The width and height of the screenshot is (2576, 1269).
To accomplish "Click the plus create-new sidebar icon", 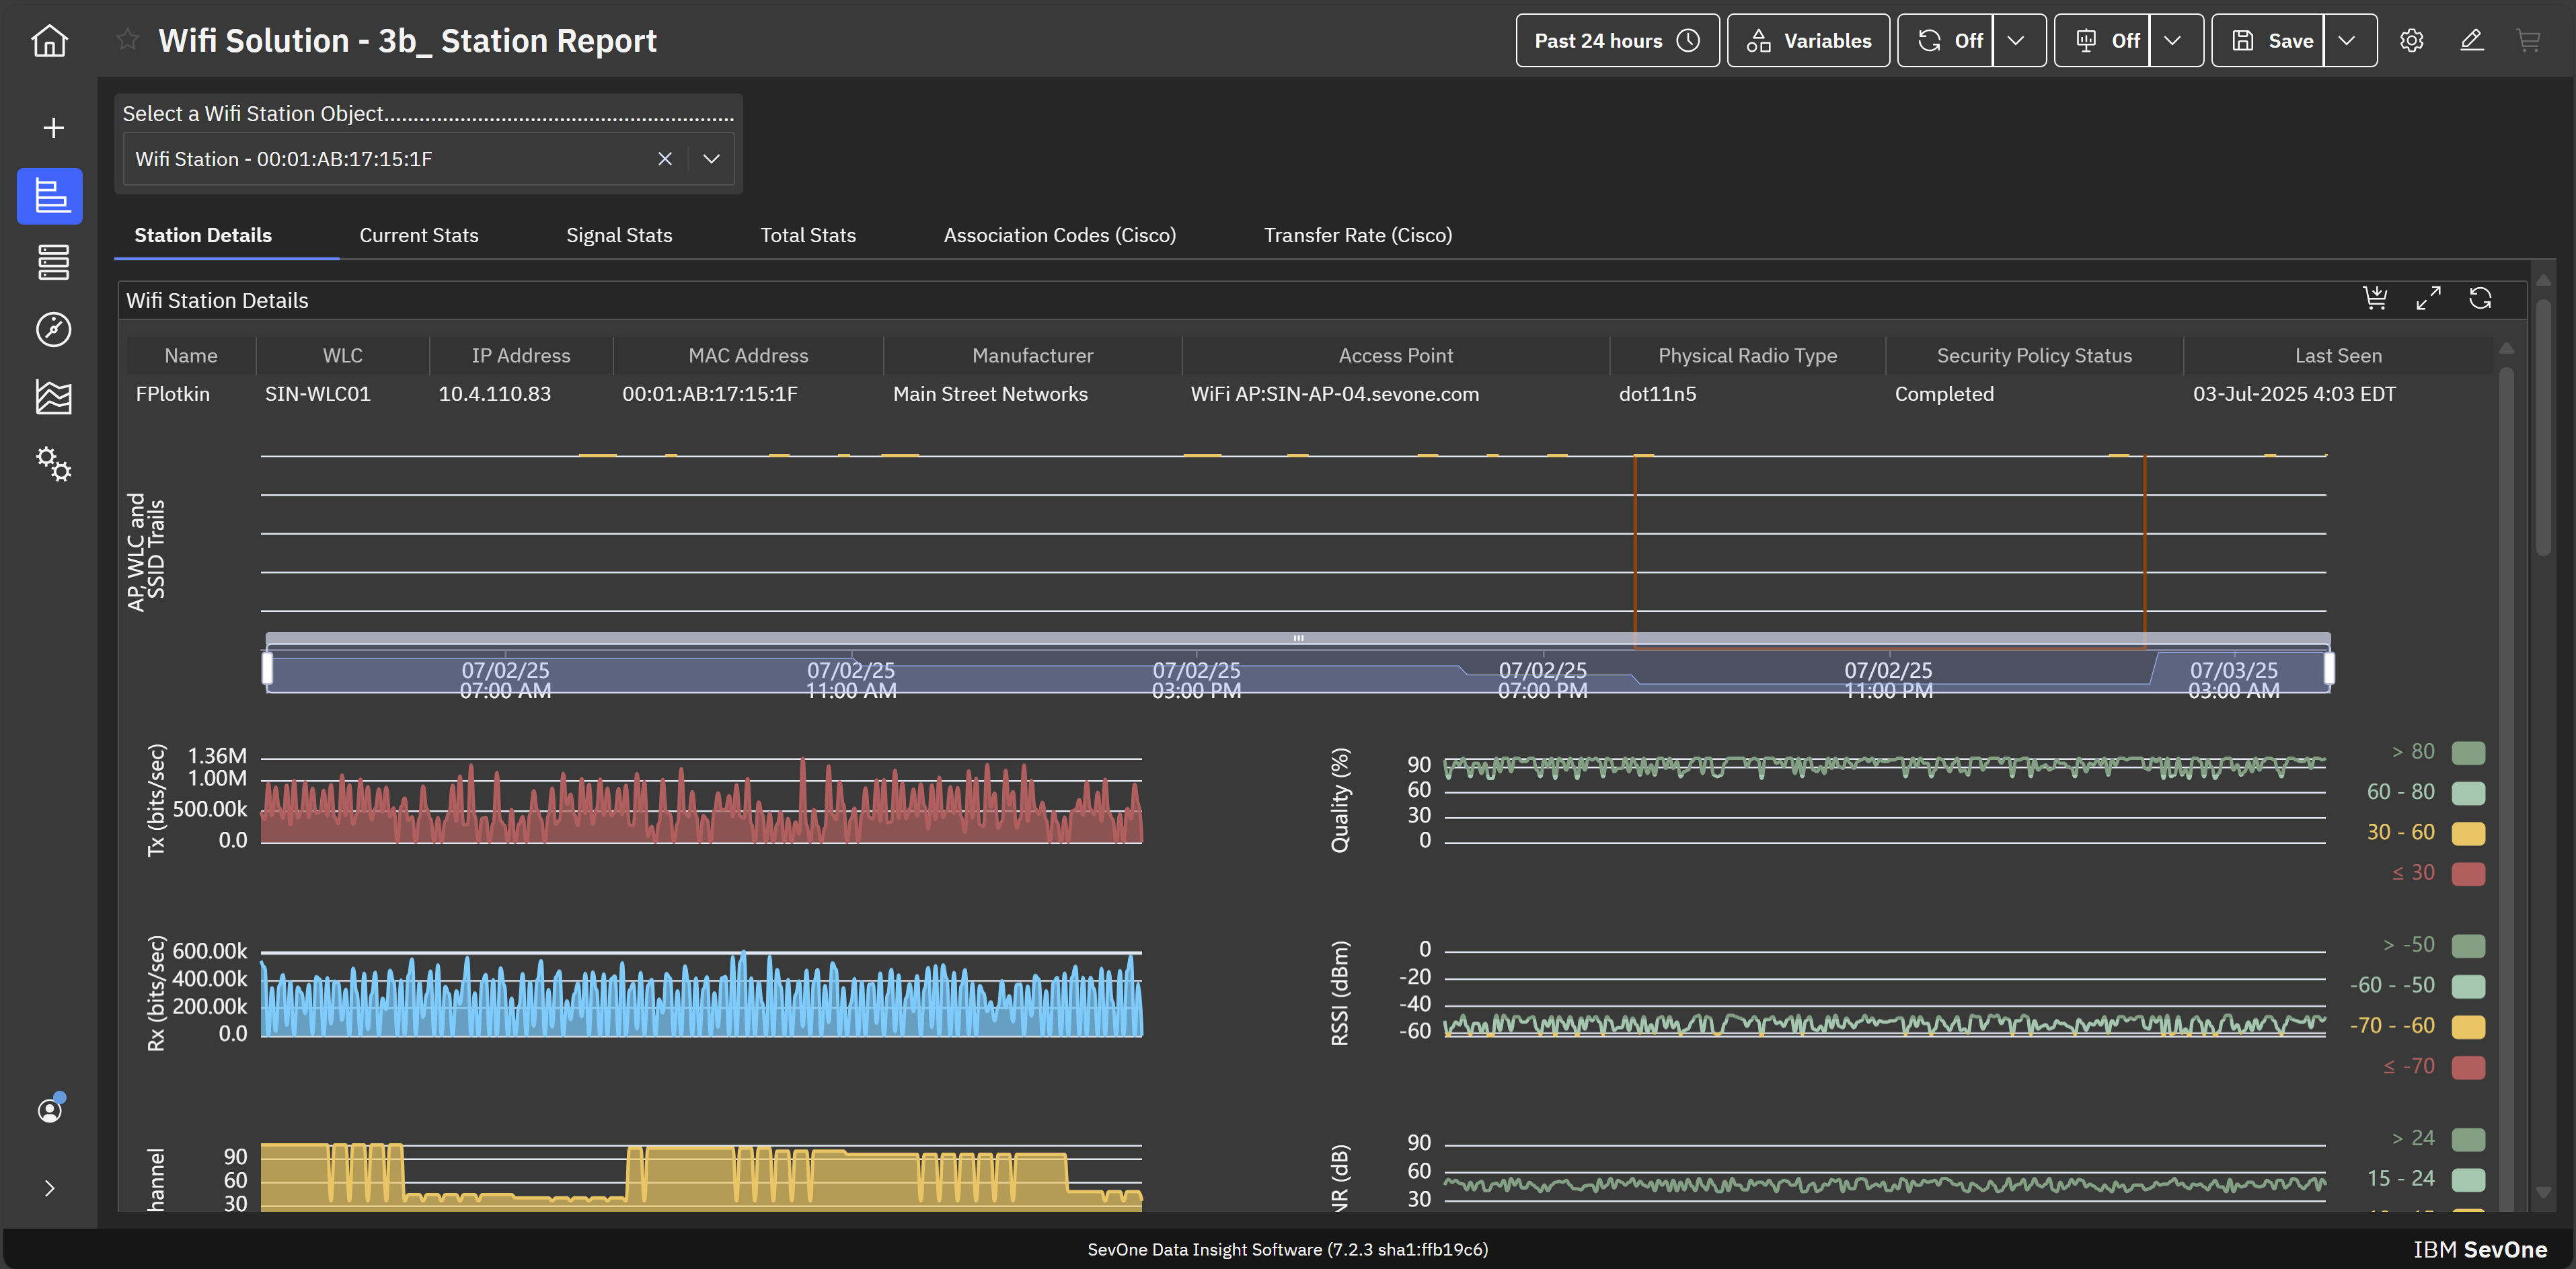I will [53, 128].
